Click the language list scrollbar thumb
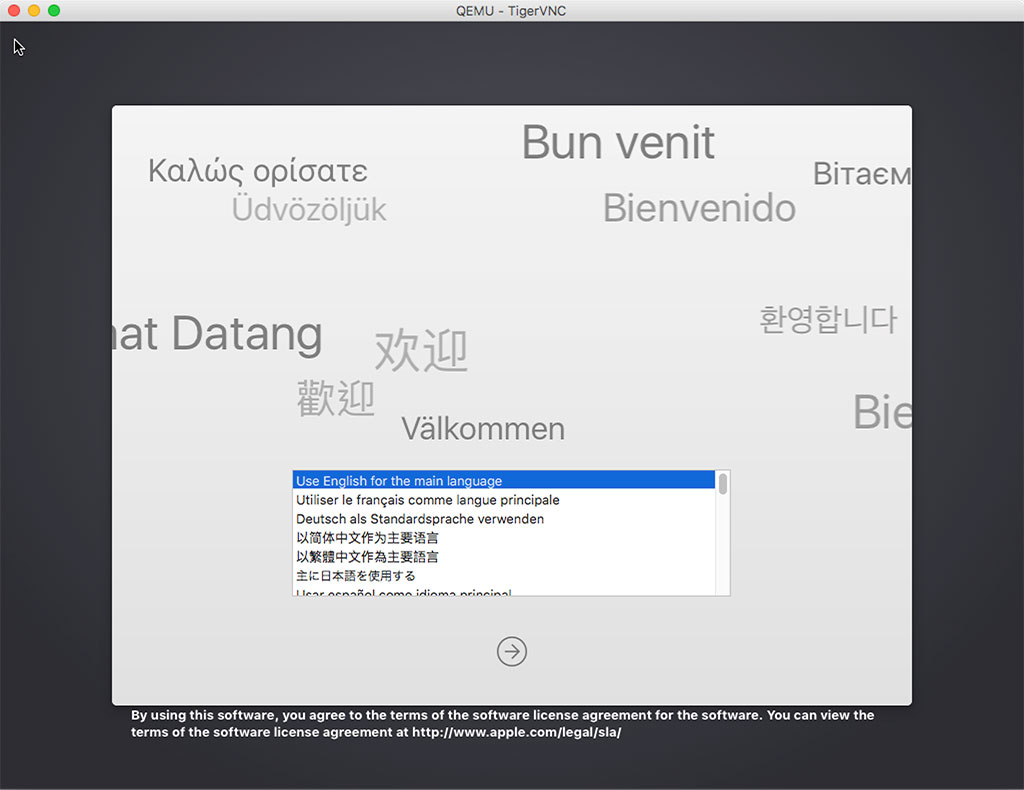This screenshot has height=790, width=1024. pyautogui.click(x=722, y=484)
